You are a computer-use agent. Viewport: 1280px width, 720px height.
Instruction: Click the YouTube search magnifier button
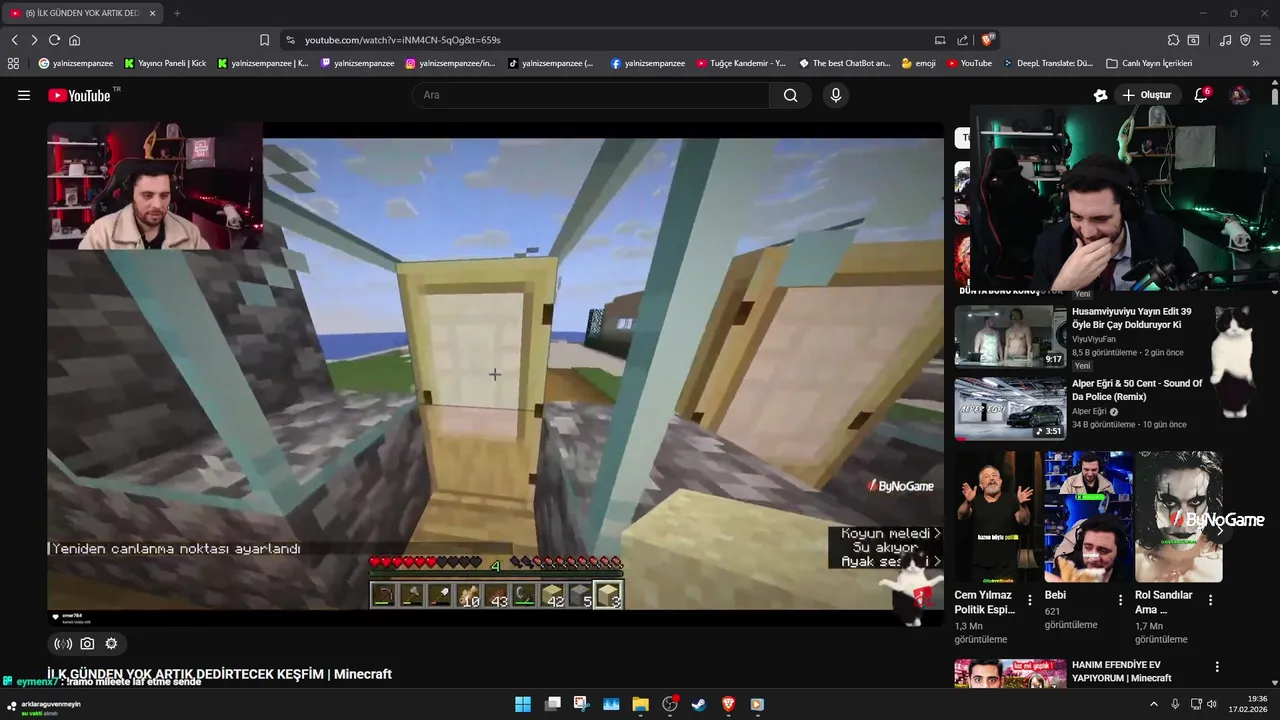point(790,95)
